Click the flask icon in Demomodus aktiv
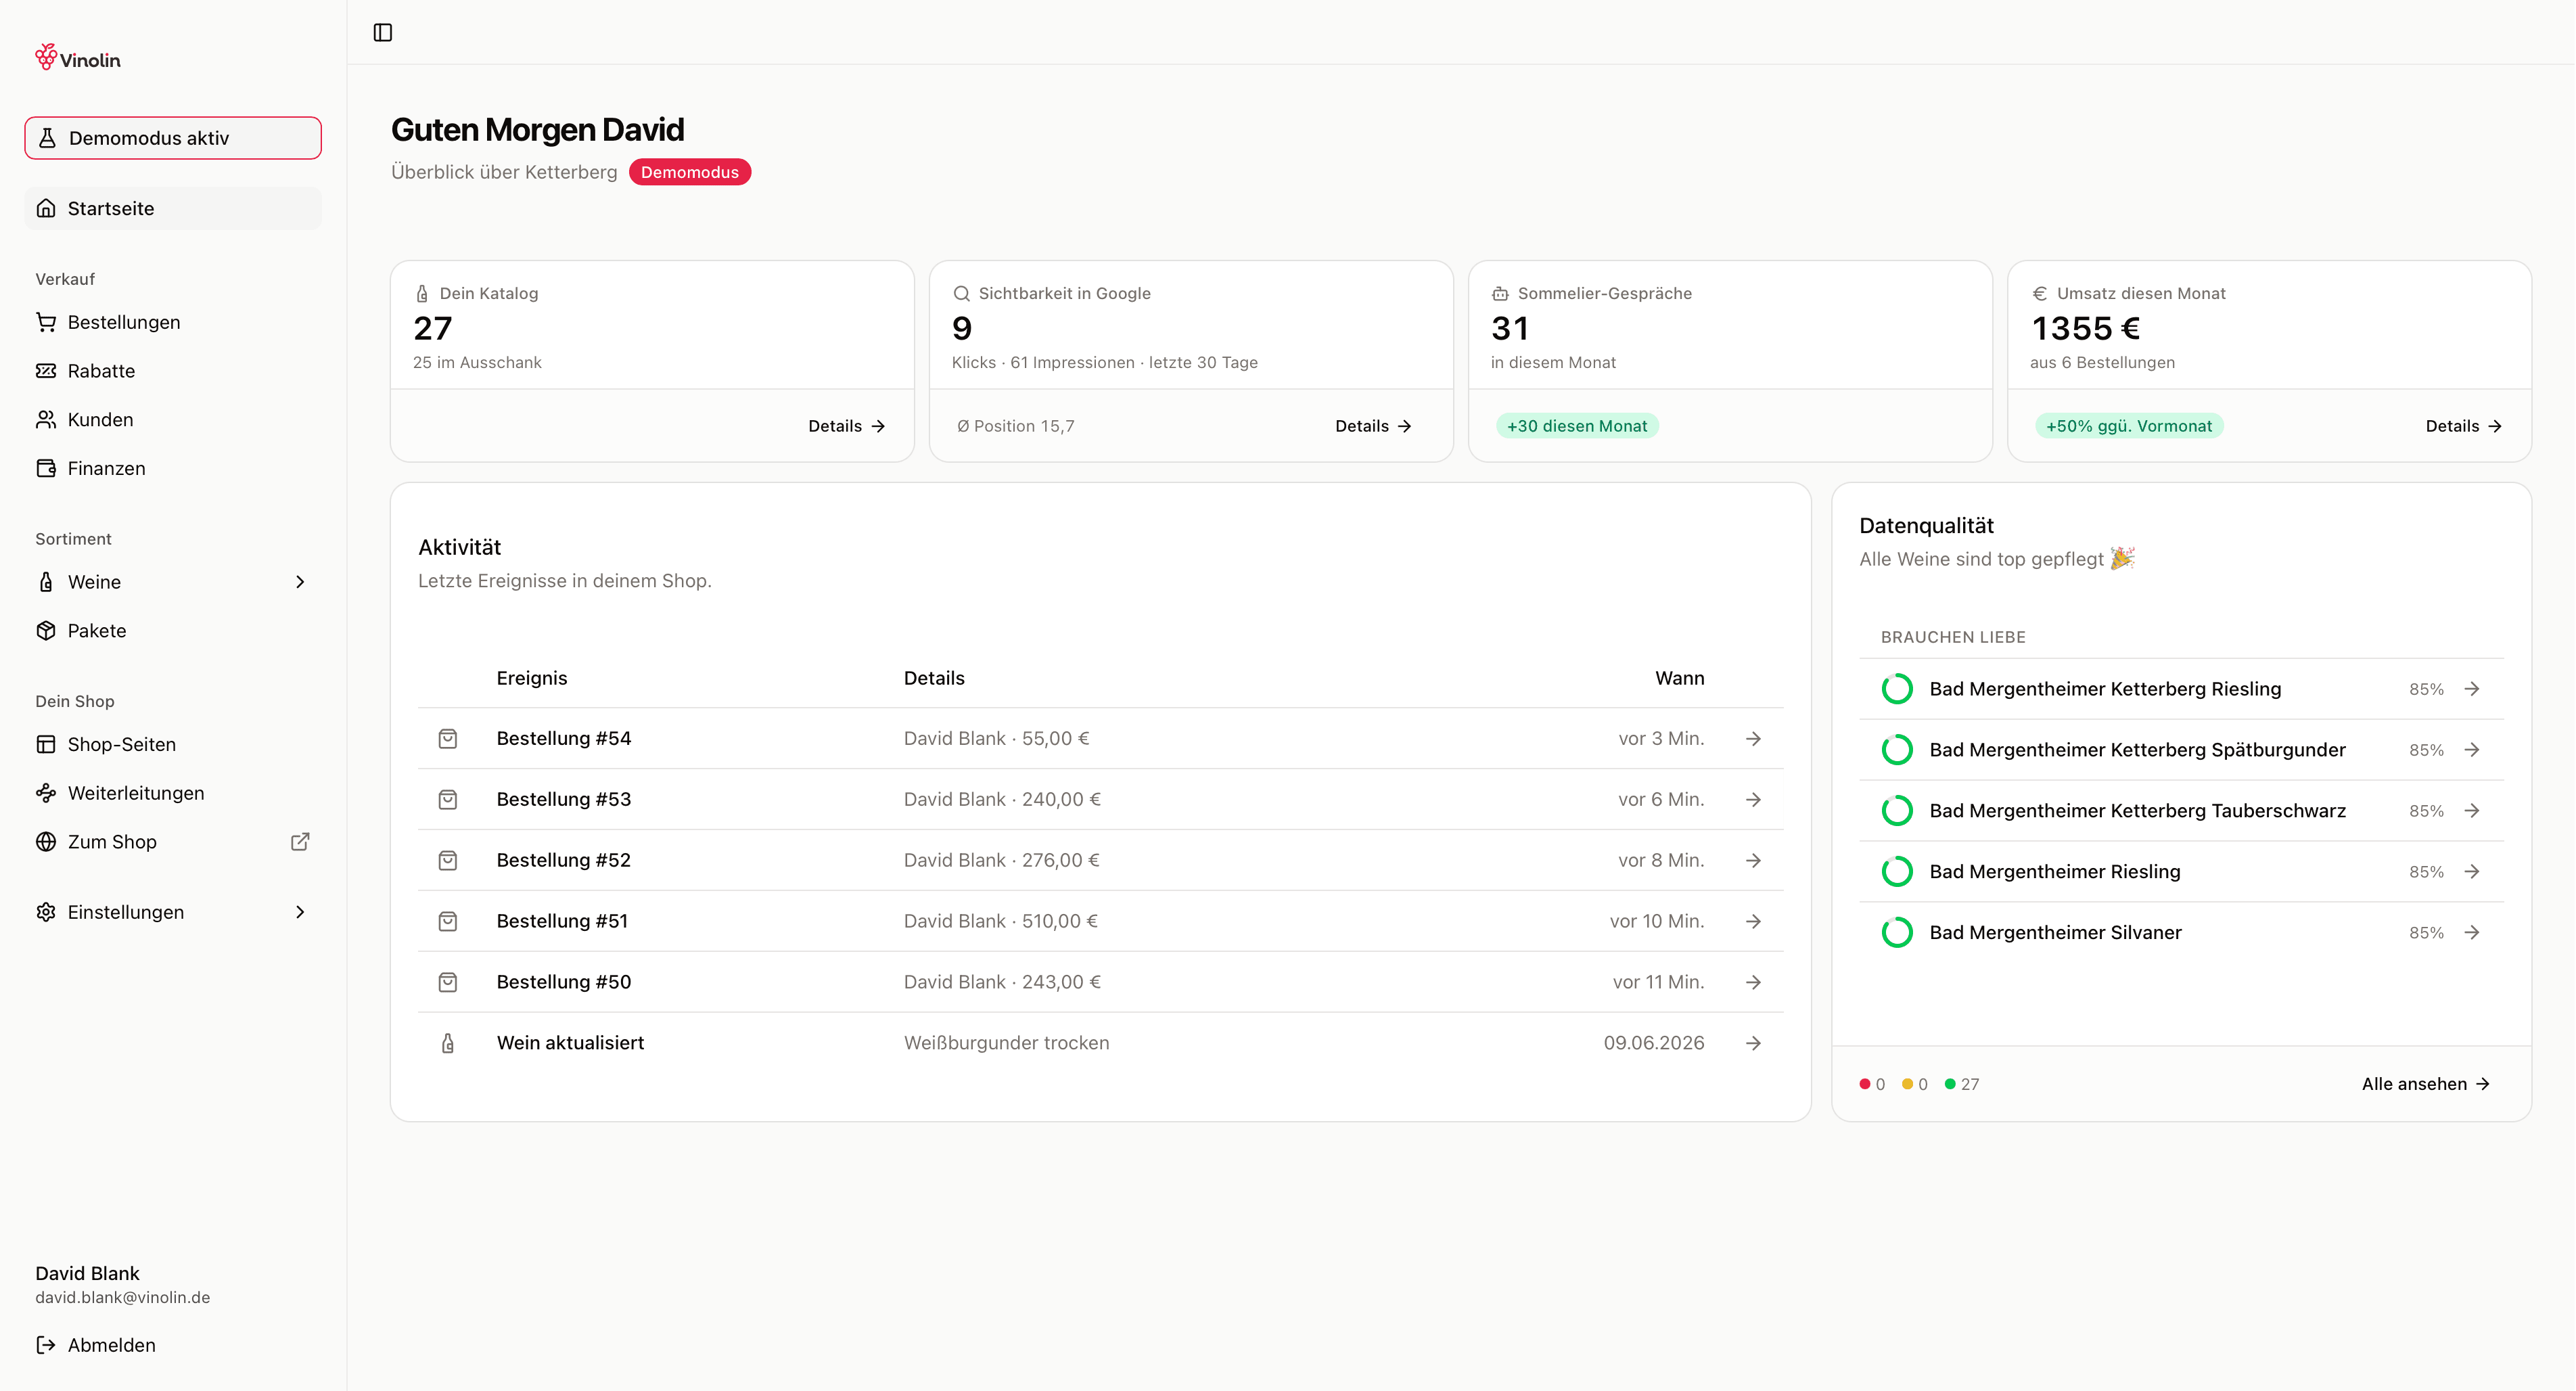The height and width of the screenshot is (1391, 2576). (47, 138)
